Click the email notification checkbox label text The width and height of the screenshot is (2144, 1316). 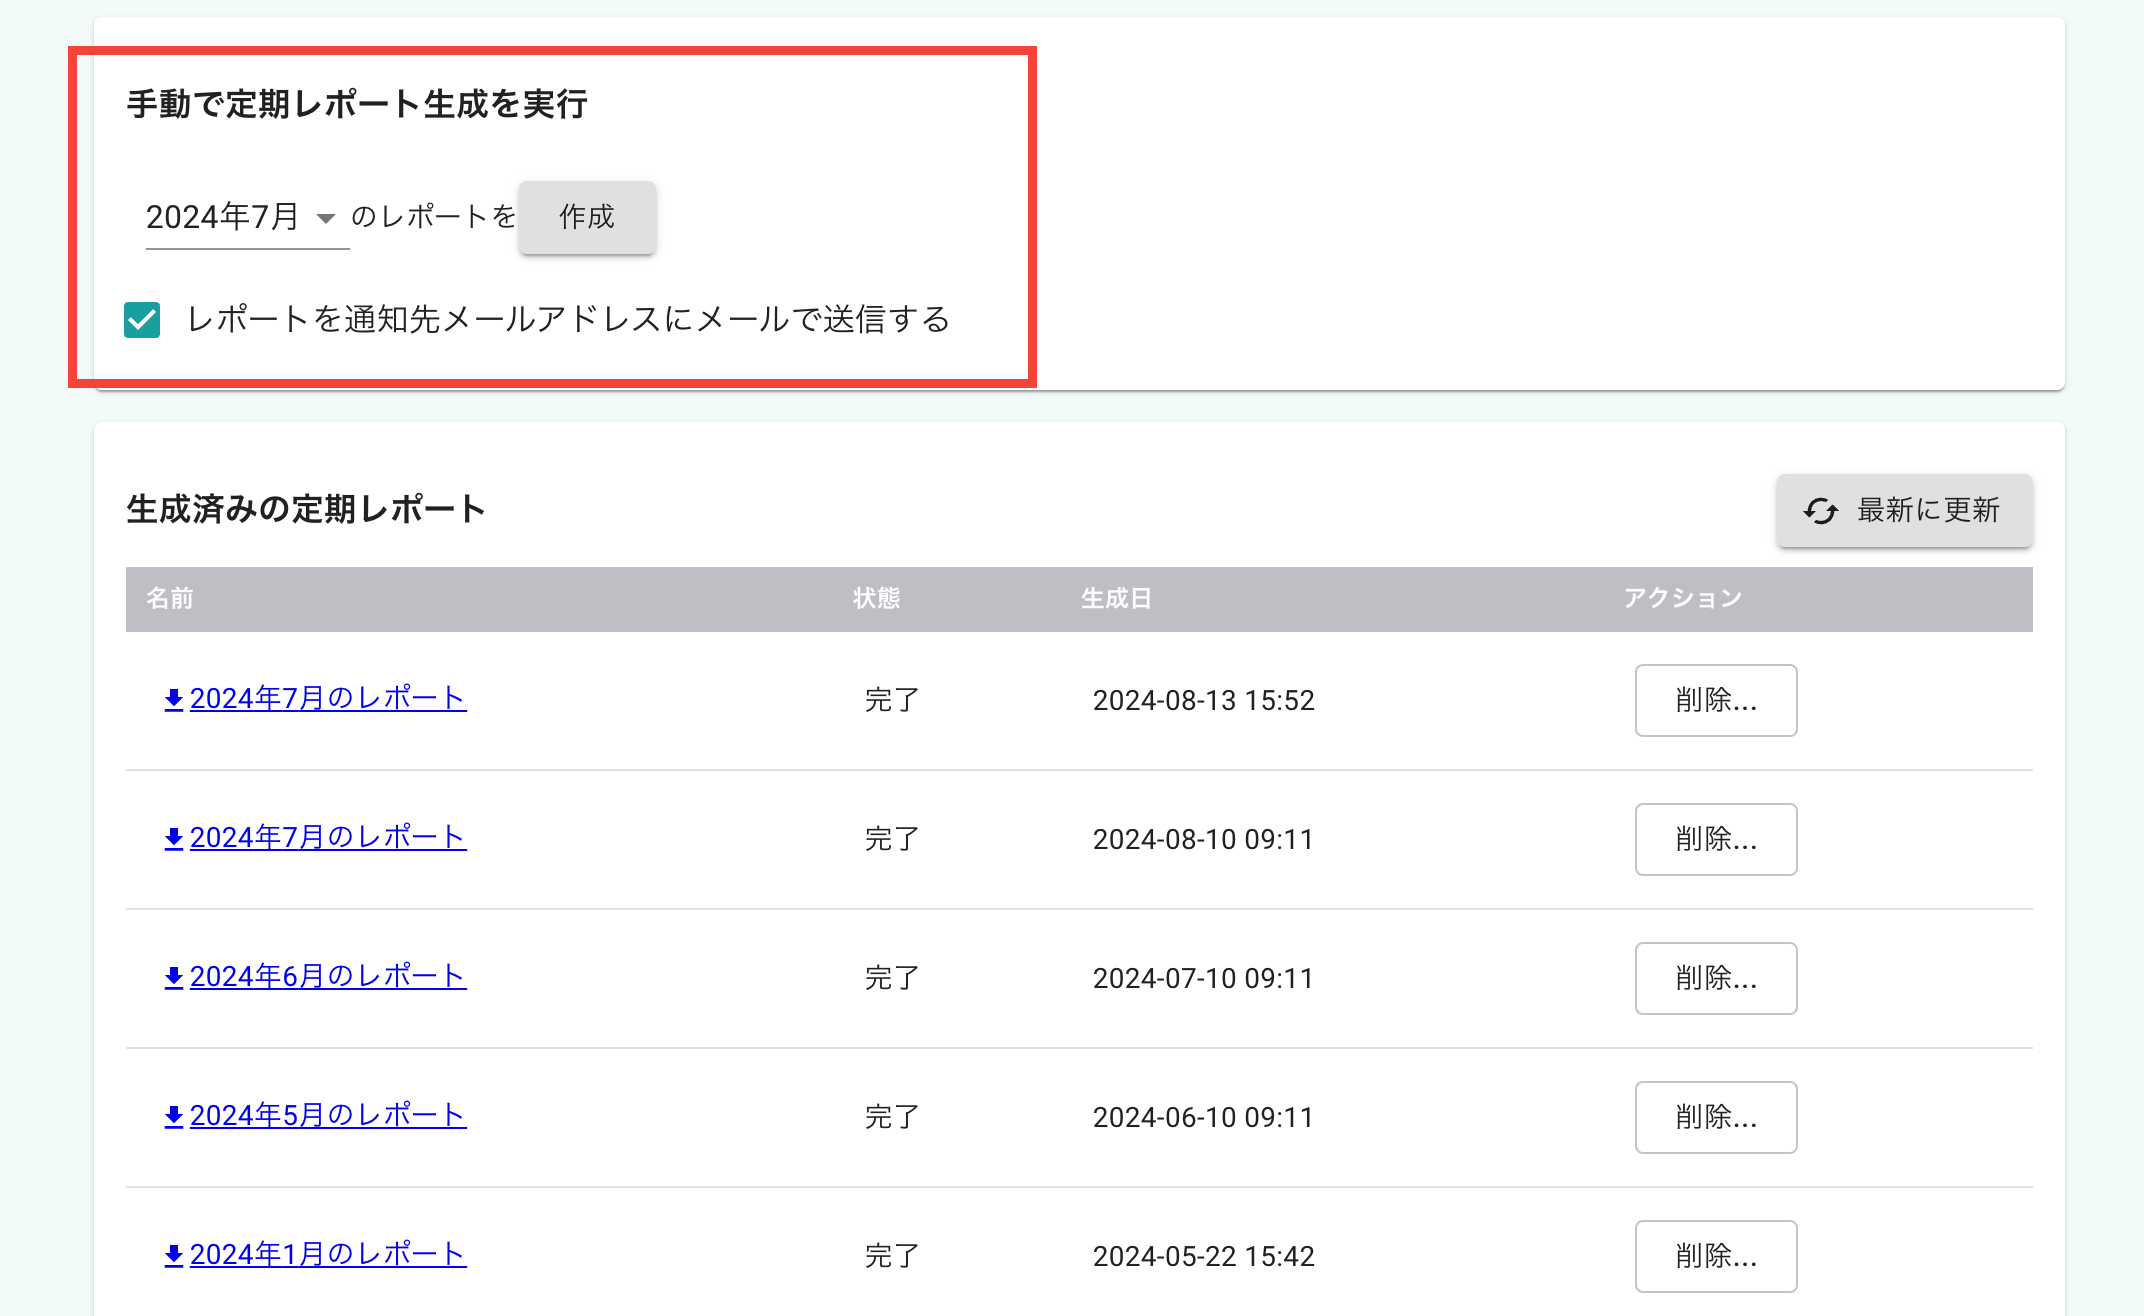[x=568, y=320]
